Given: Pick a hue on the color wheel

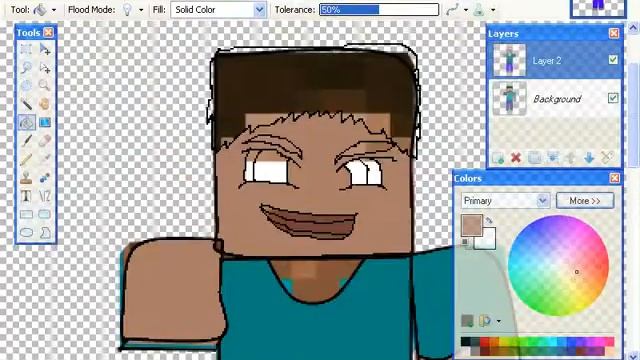Looking at the screenshot, I should tap(558, 266).
